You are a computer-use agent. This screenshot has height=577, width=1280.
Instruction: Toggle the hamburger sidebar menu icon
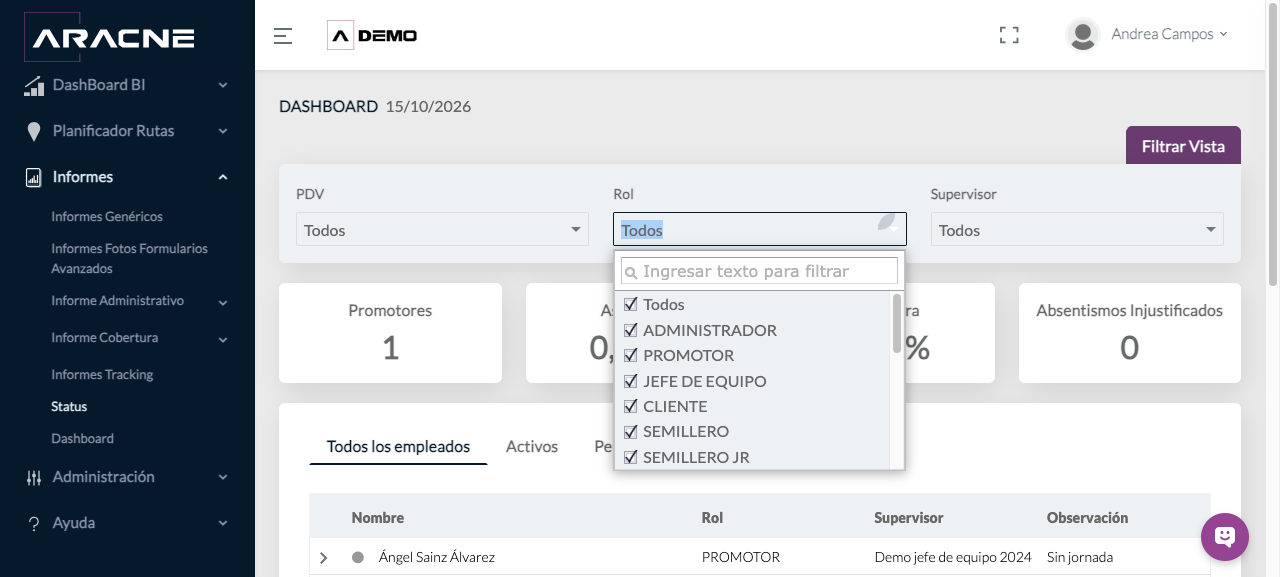point(283,36)
